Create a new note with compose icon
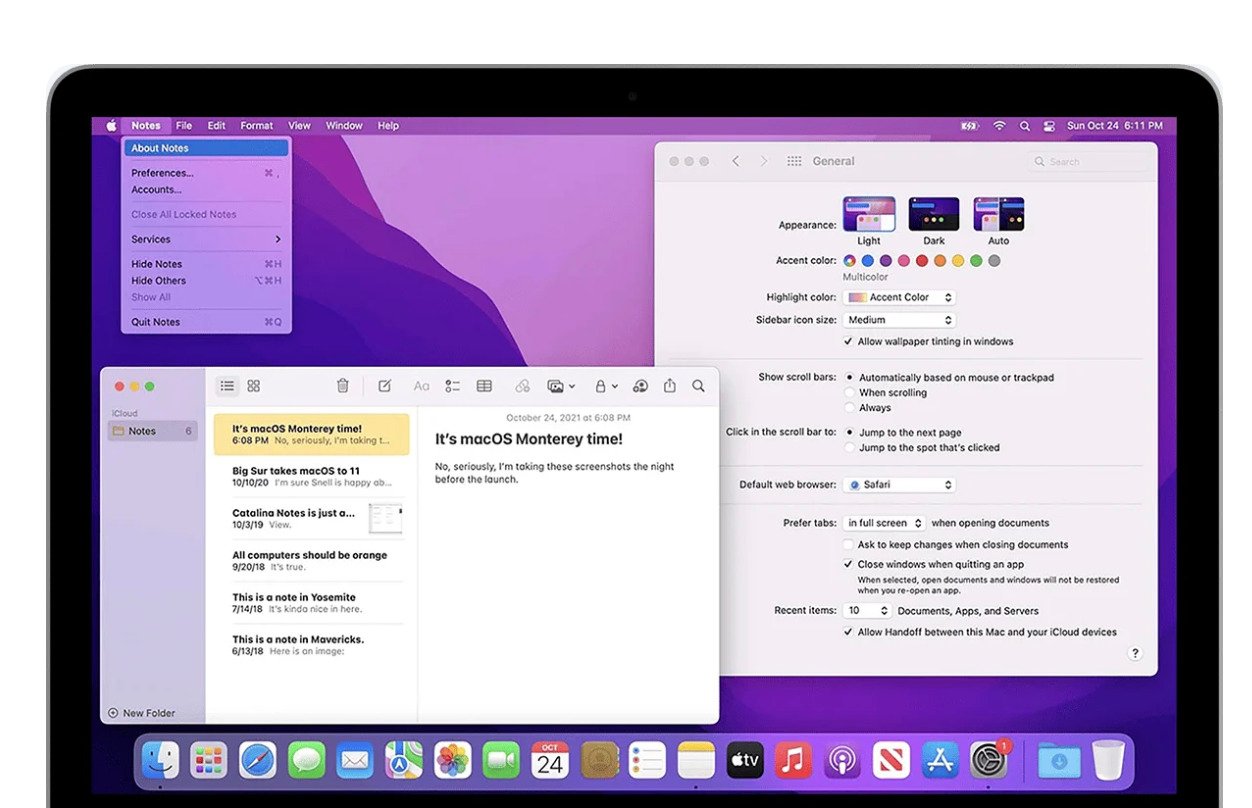The image size is (1252, 808). pos(384,386)
